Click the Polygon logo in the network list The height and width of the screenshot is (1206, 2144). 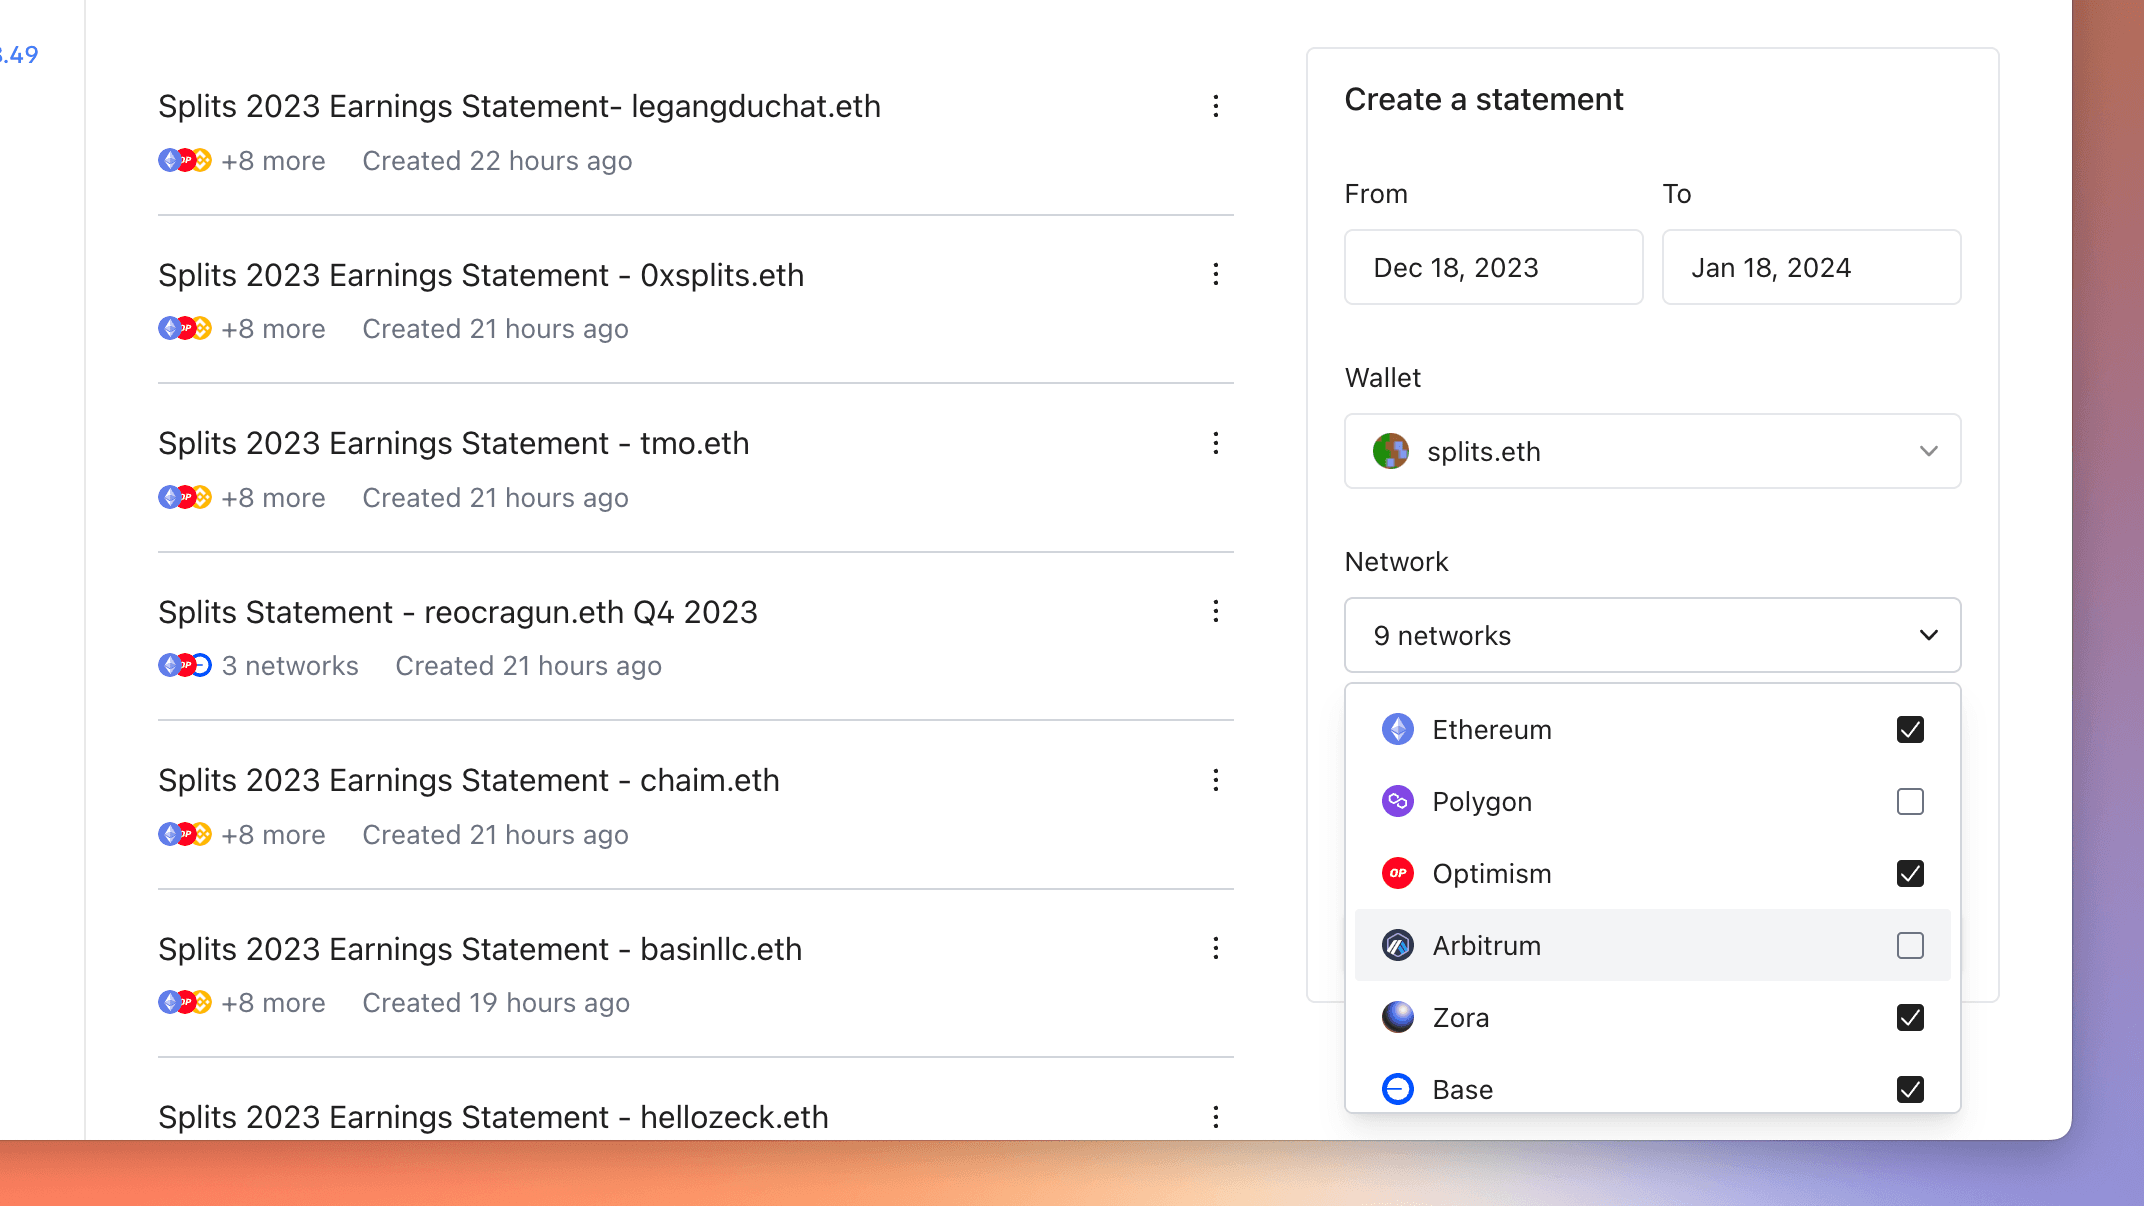pyautogui.click(x=1397, y=801)
